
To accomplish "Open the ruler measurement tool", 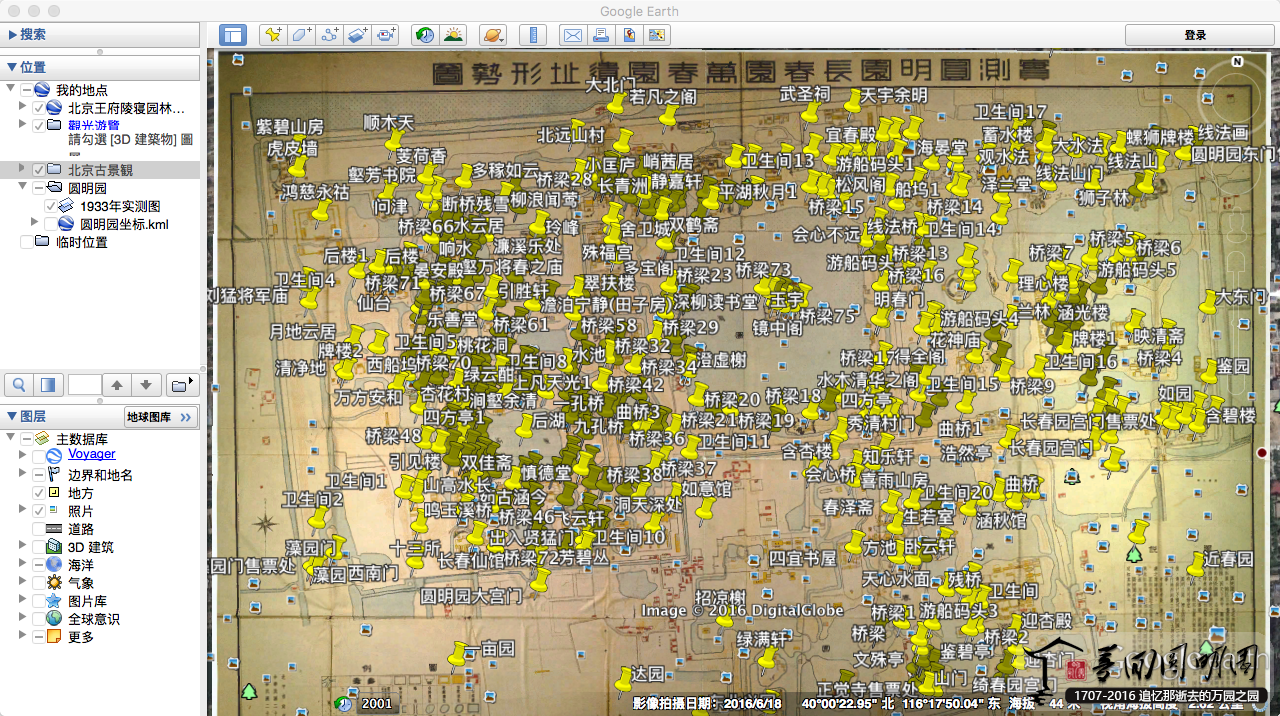I will [x=532, y=35].
